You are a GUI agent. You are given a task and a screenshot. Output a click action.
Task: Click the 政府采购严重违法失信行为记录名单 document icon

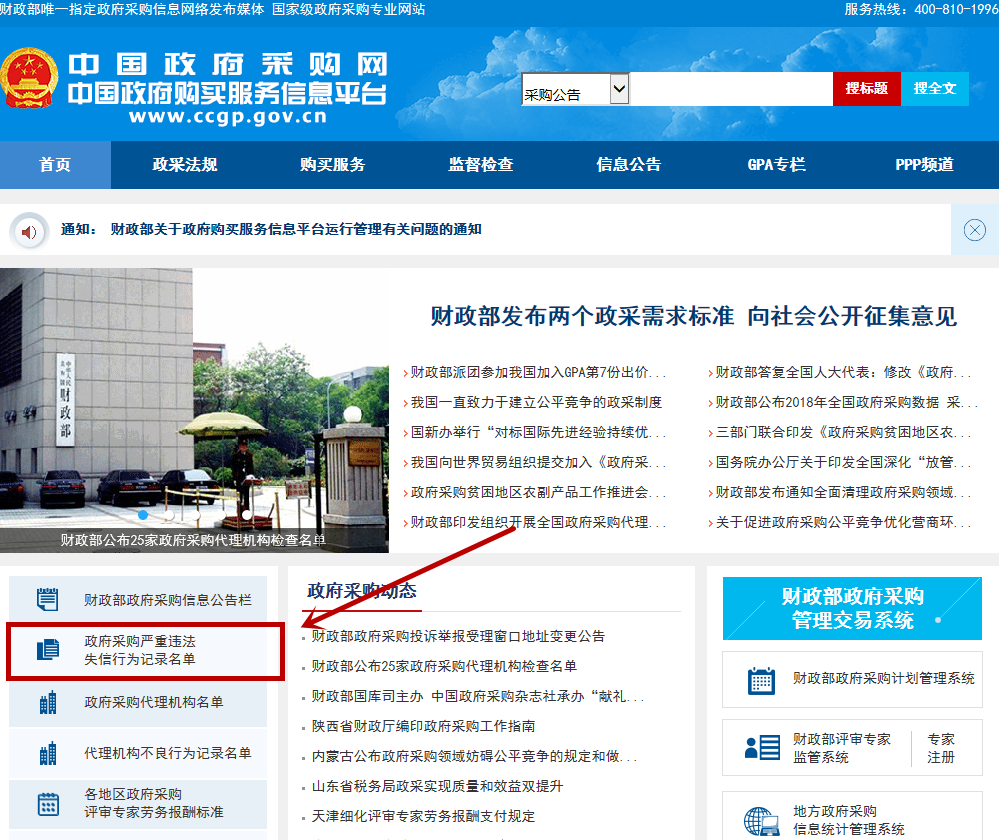click(x=47, y=650)
